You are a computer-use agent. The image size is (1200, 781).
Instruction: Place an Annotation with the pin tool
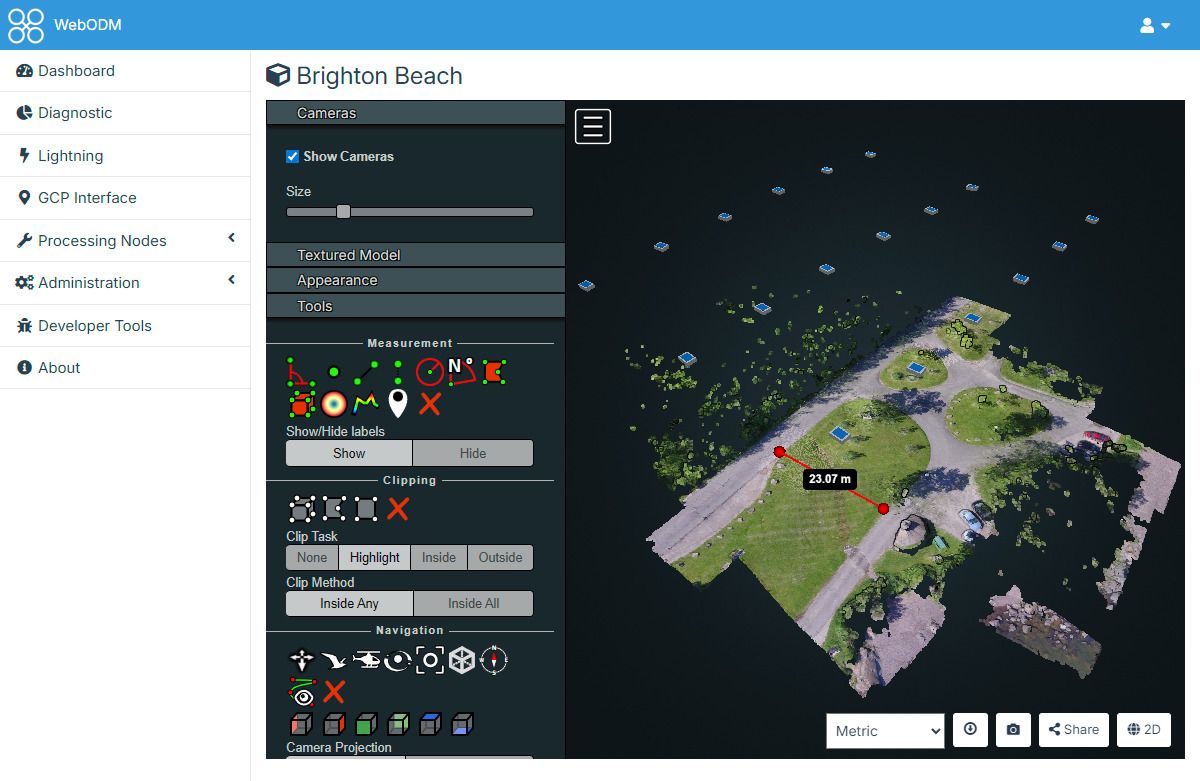(396, 404)
